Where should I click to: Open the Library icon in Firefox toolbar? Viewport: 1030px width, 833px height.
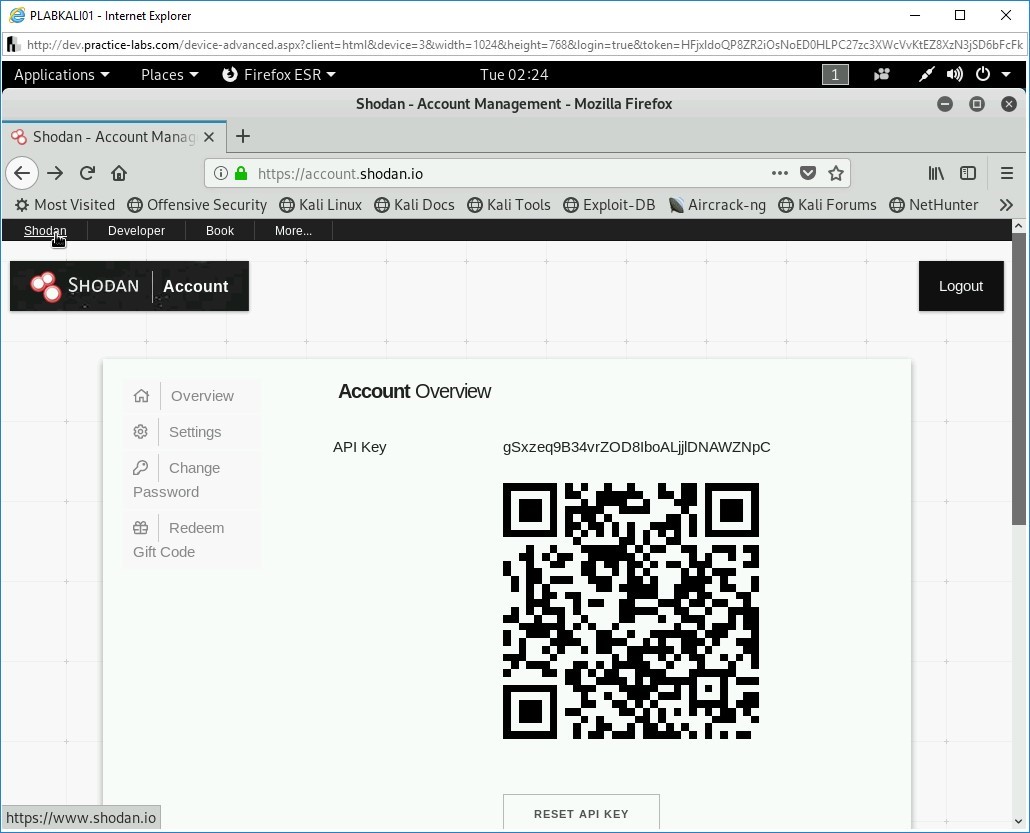point(936,173)
